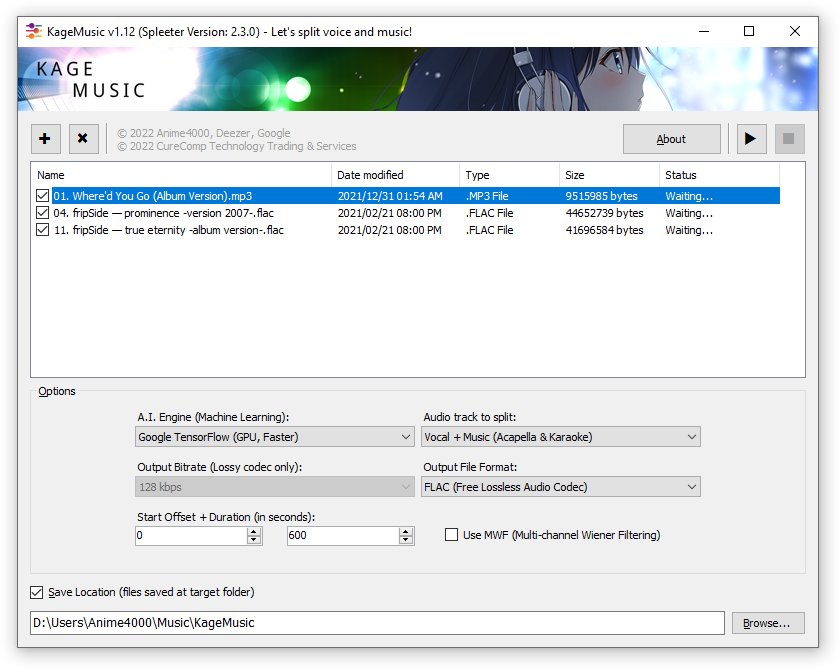The height and width of the screenshot is (670, 840).
Task: Decrease the Duration value with down arrow
Action: [x=406, y=540]
